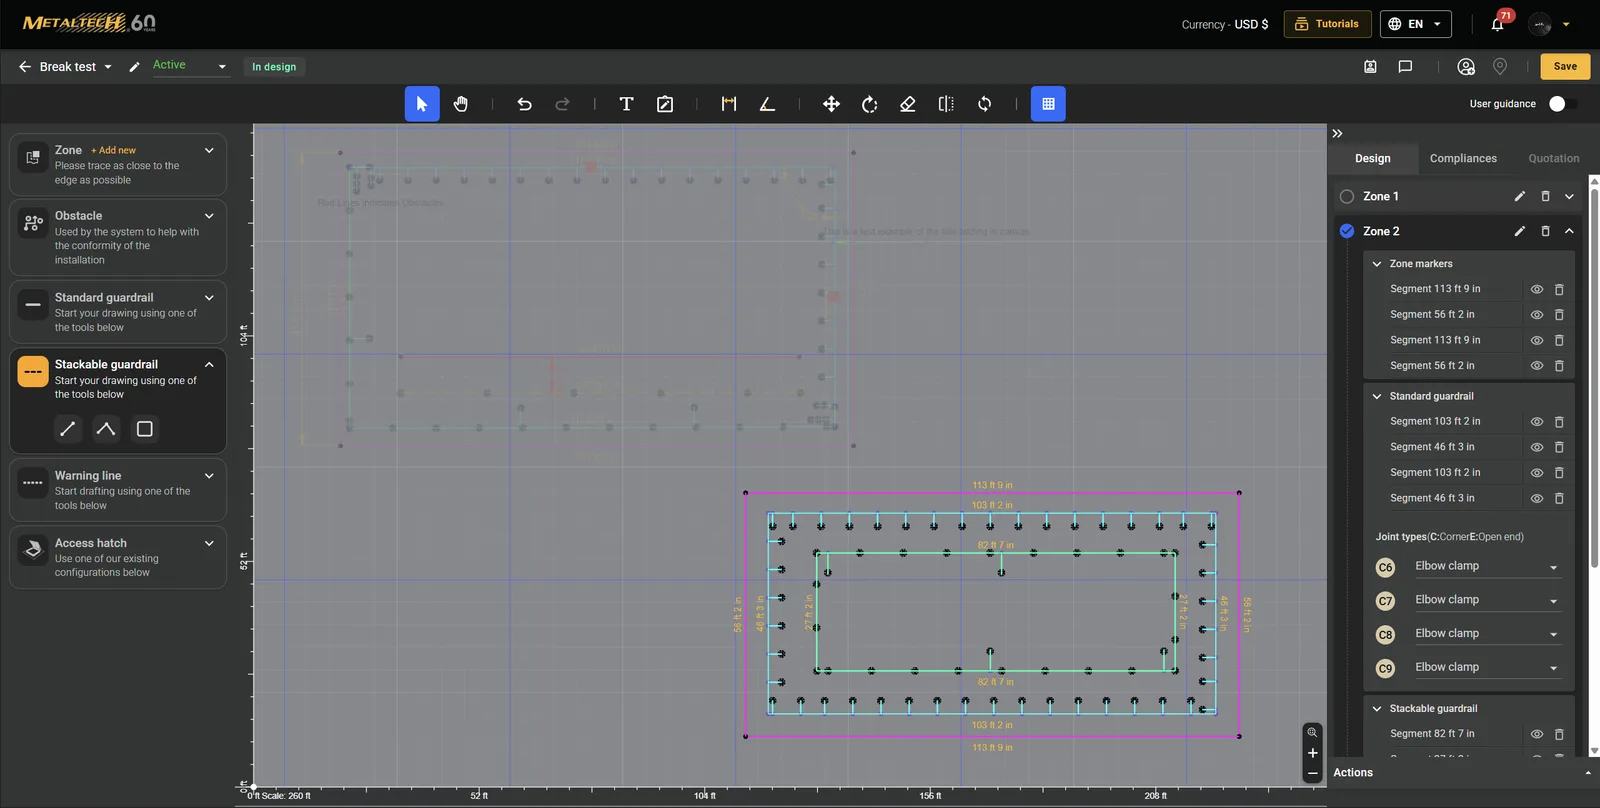The width and height of the screenshot is (1600, 808).
Task: Rename project with pencil icon
Action: click(x=134, y=67)
